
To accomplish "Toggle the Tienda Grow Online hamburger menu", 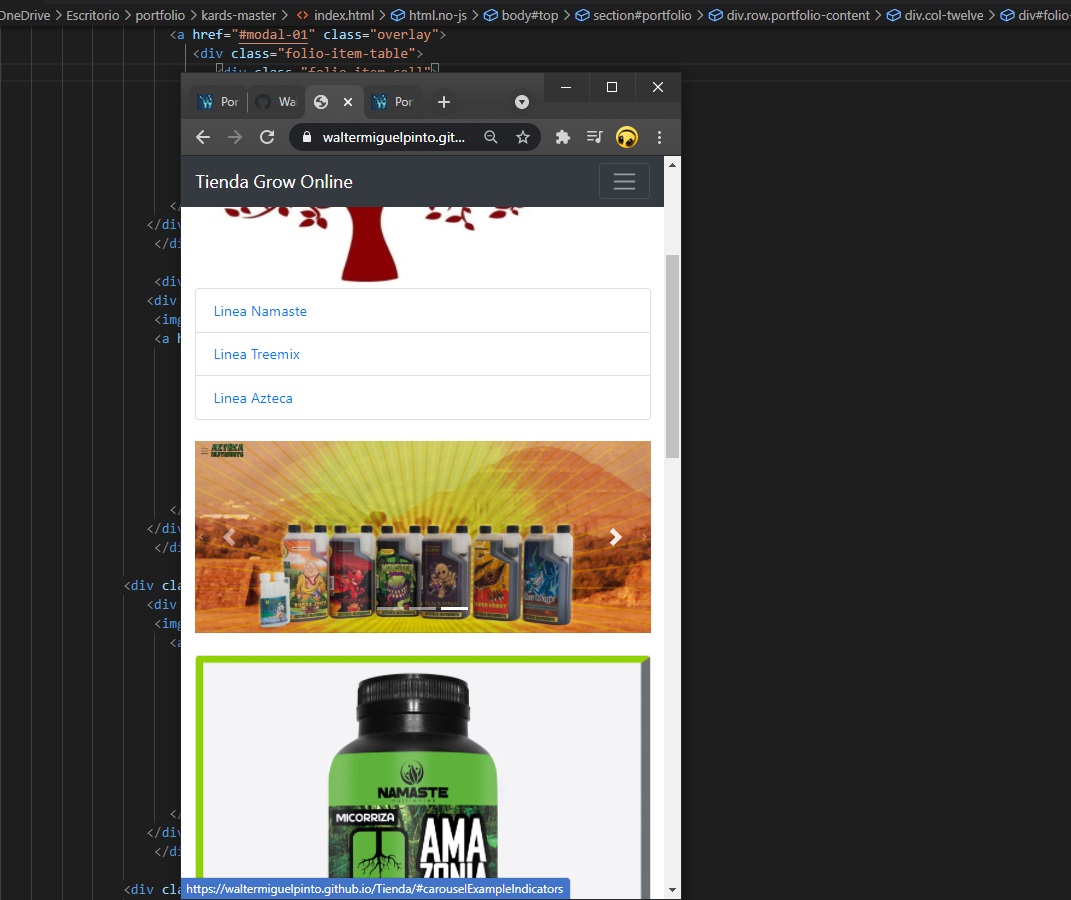I will (x=624, y=181).
